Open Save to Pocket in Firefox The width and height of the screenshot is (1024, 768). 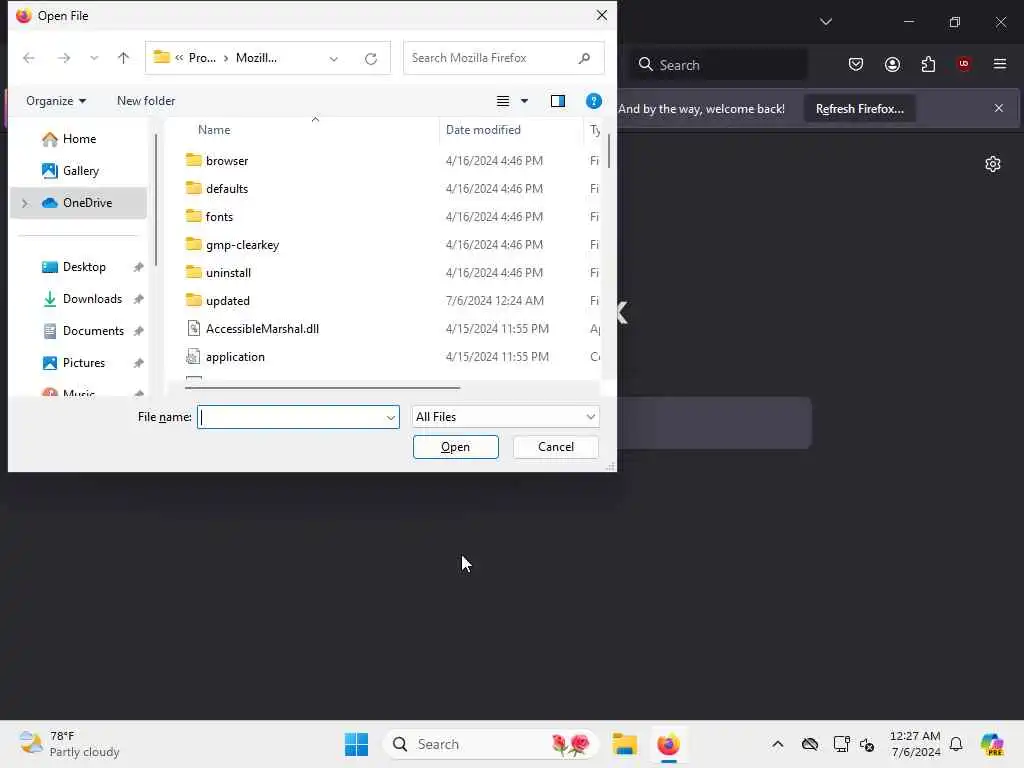[856, 64]
